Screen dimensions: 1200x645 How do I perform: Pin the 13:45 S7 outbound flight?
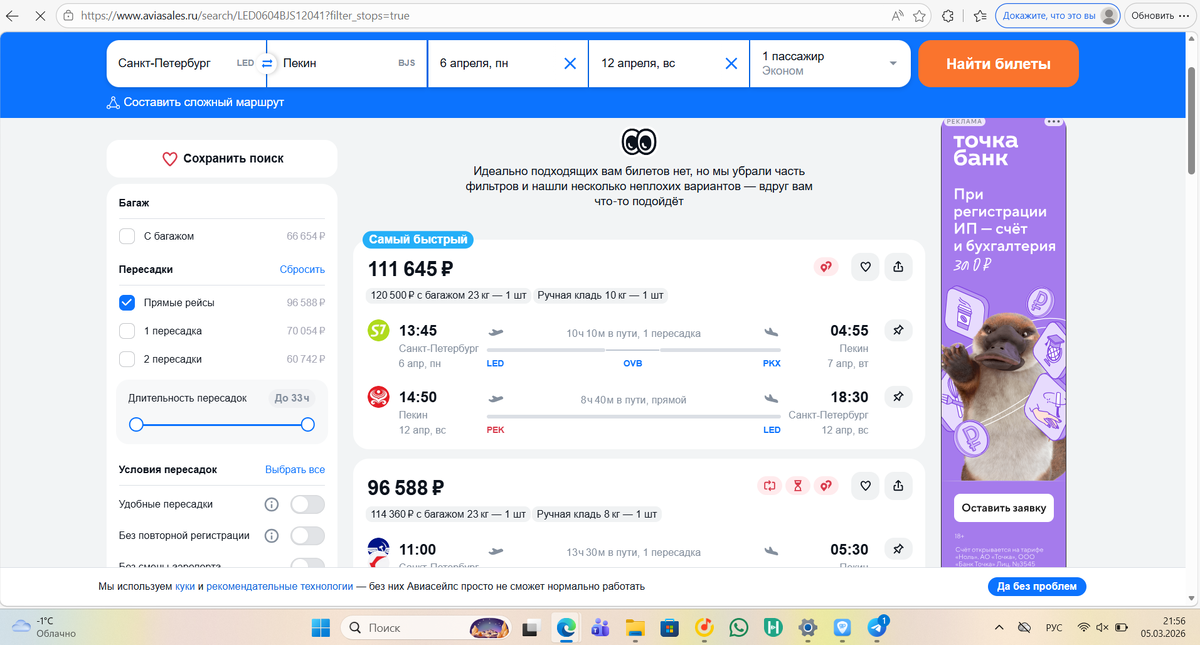click(898, 331)
